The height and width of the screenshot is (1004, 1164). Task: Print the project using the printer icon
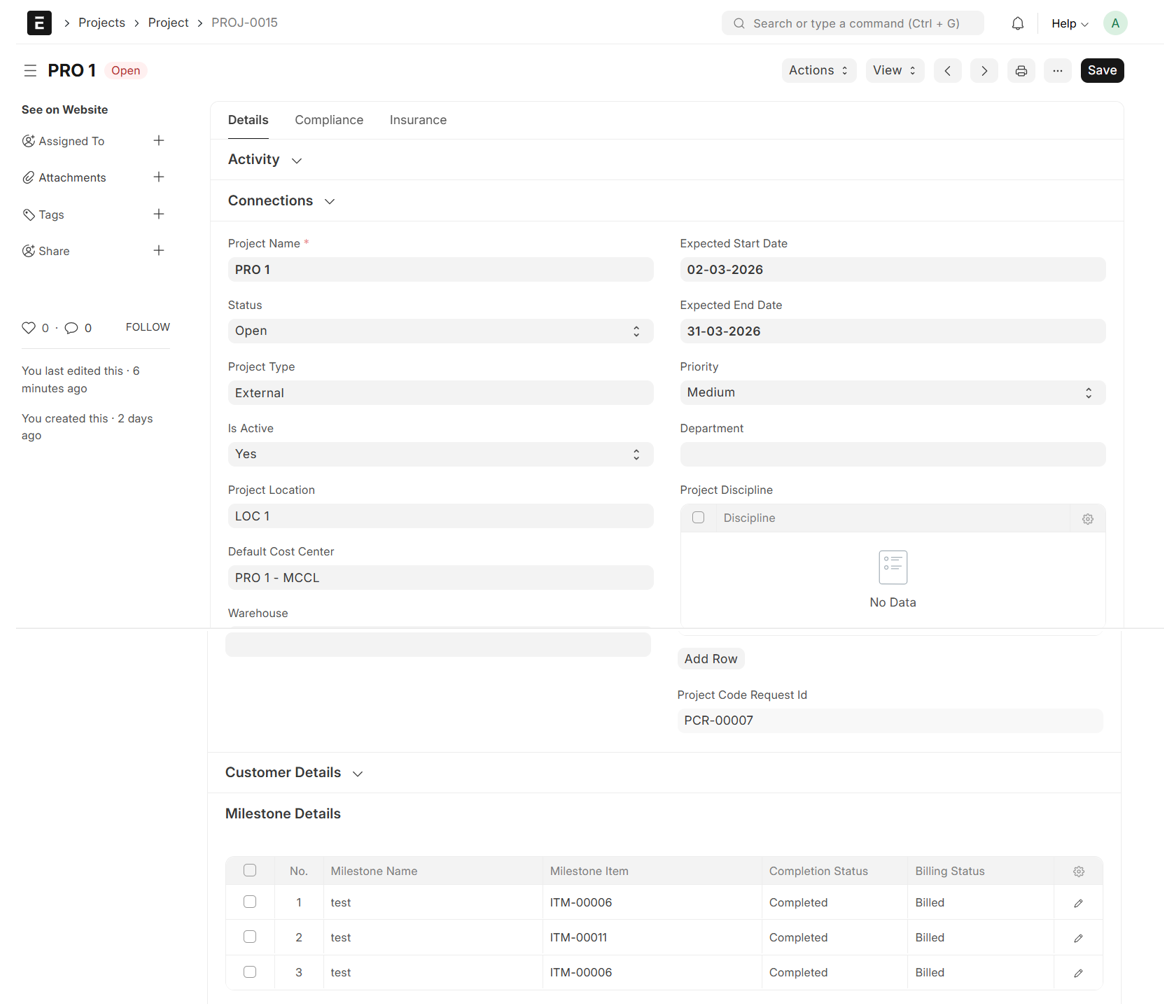(1021, 71)
